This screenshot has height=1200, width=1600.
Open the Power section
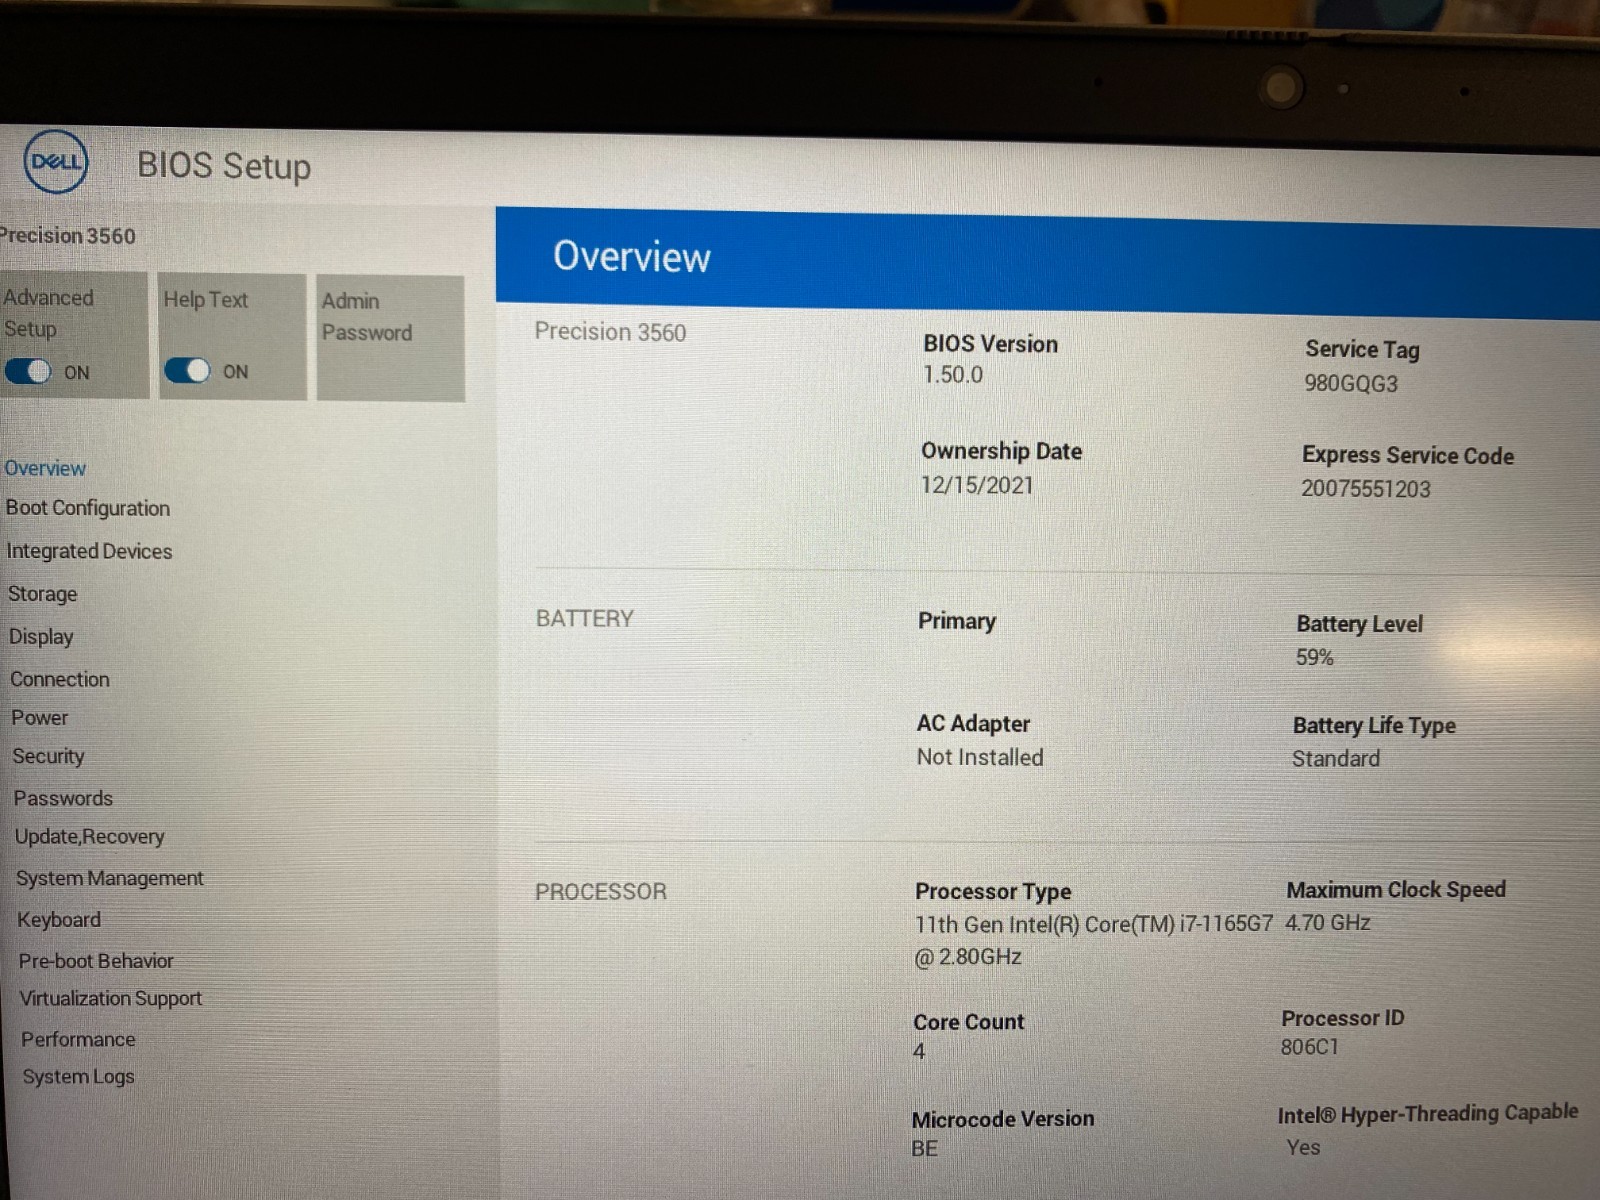(x=40, y=718)
